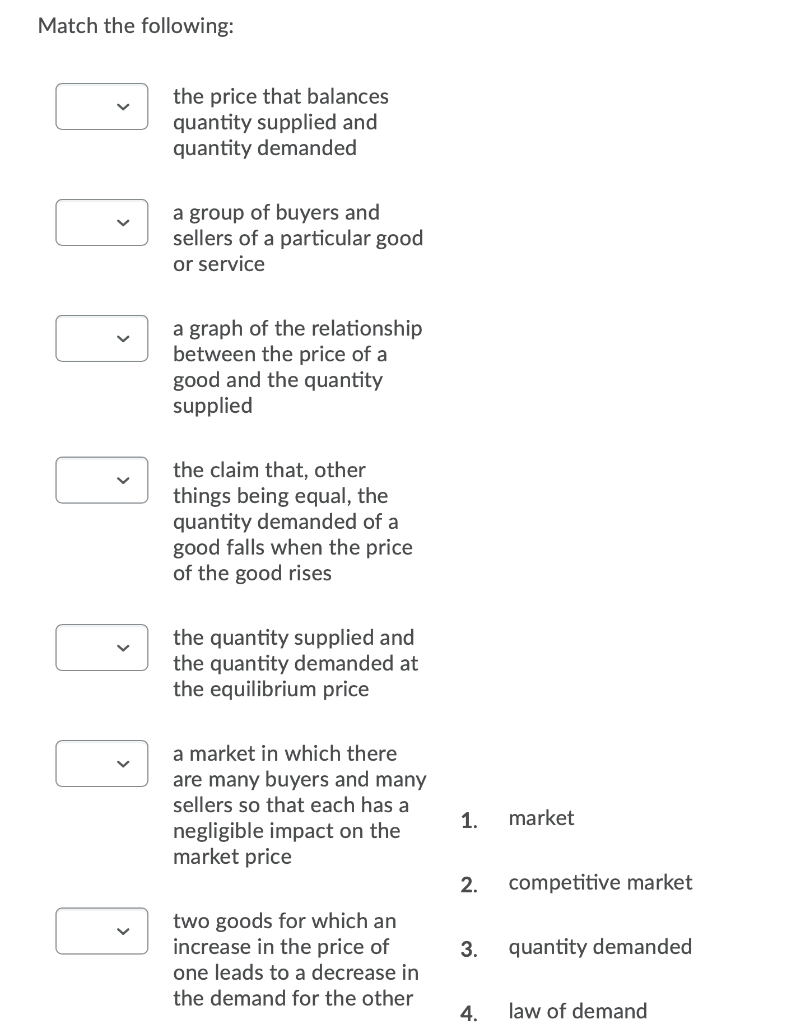Select the answer option 'quantity demanded'
Screen dimensions: 810x1024
click(x=600, y=946)
